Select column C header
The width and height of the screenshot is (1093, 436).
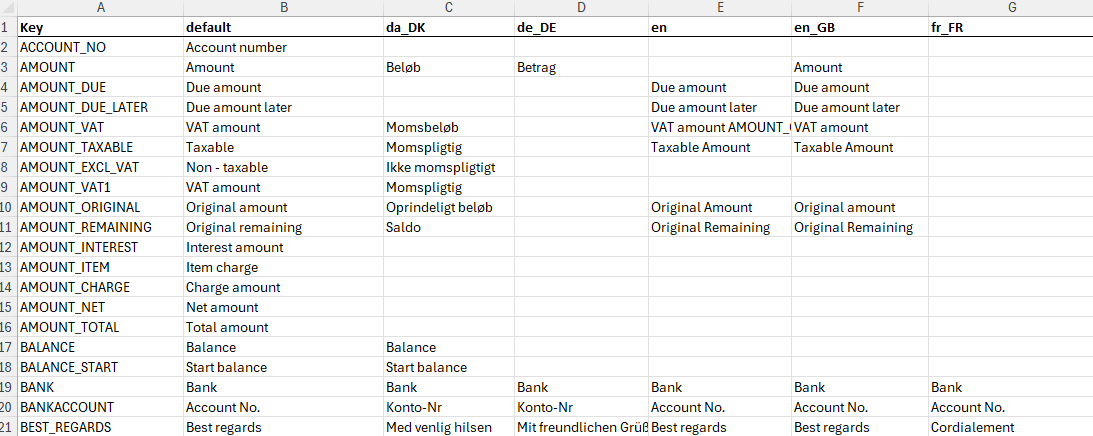[x=448, y=8]
